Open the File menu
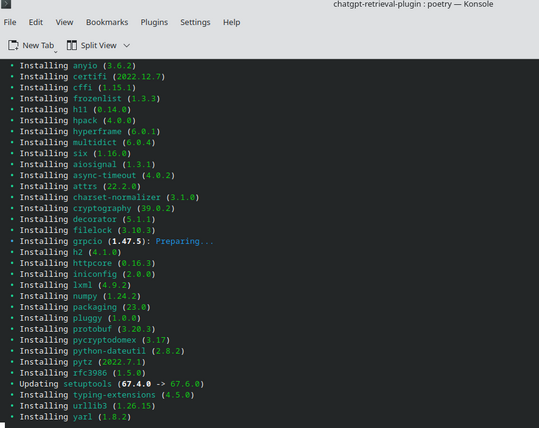Image resolution: width=539 pixels, height=428 pixels. coord(10,22)
